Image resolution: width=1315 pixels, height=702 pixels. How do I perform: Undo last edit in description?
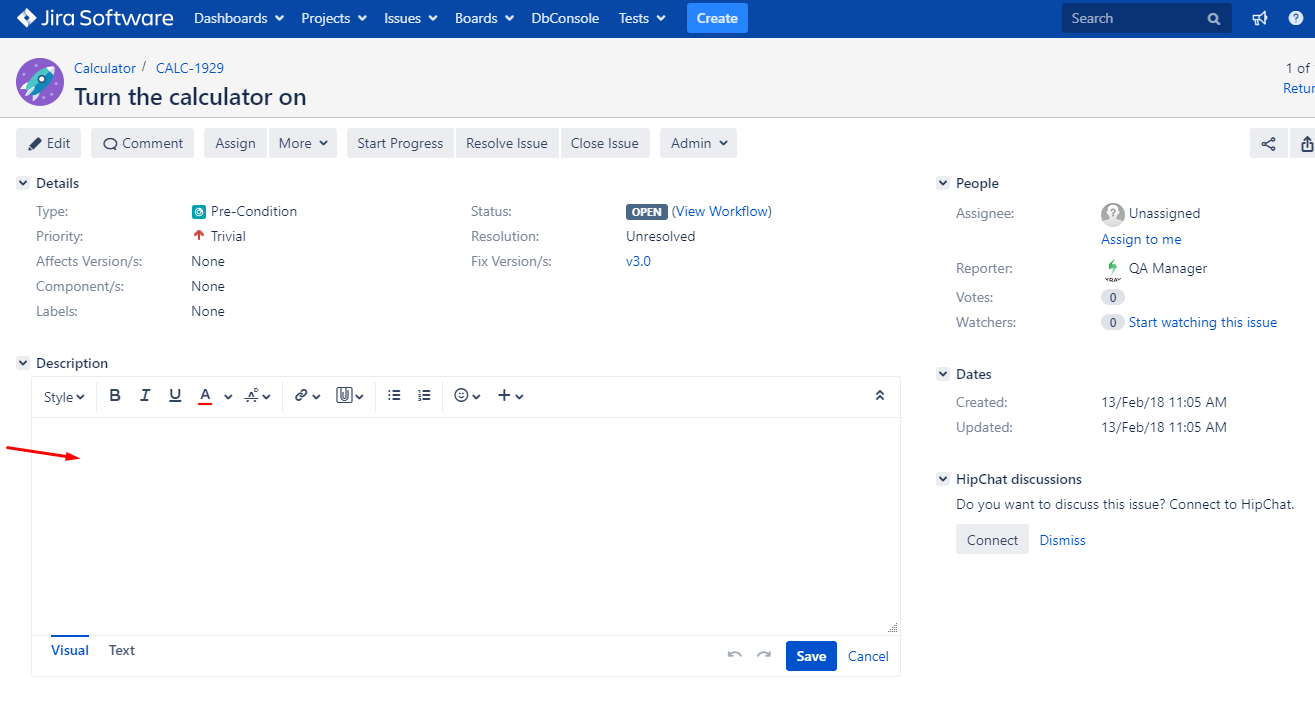pyautogui.click(x=735, y=655)
